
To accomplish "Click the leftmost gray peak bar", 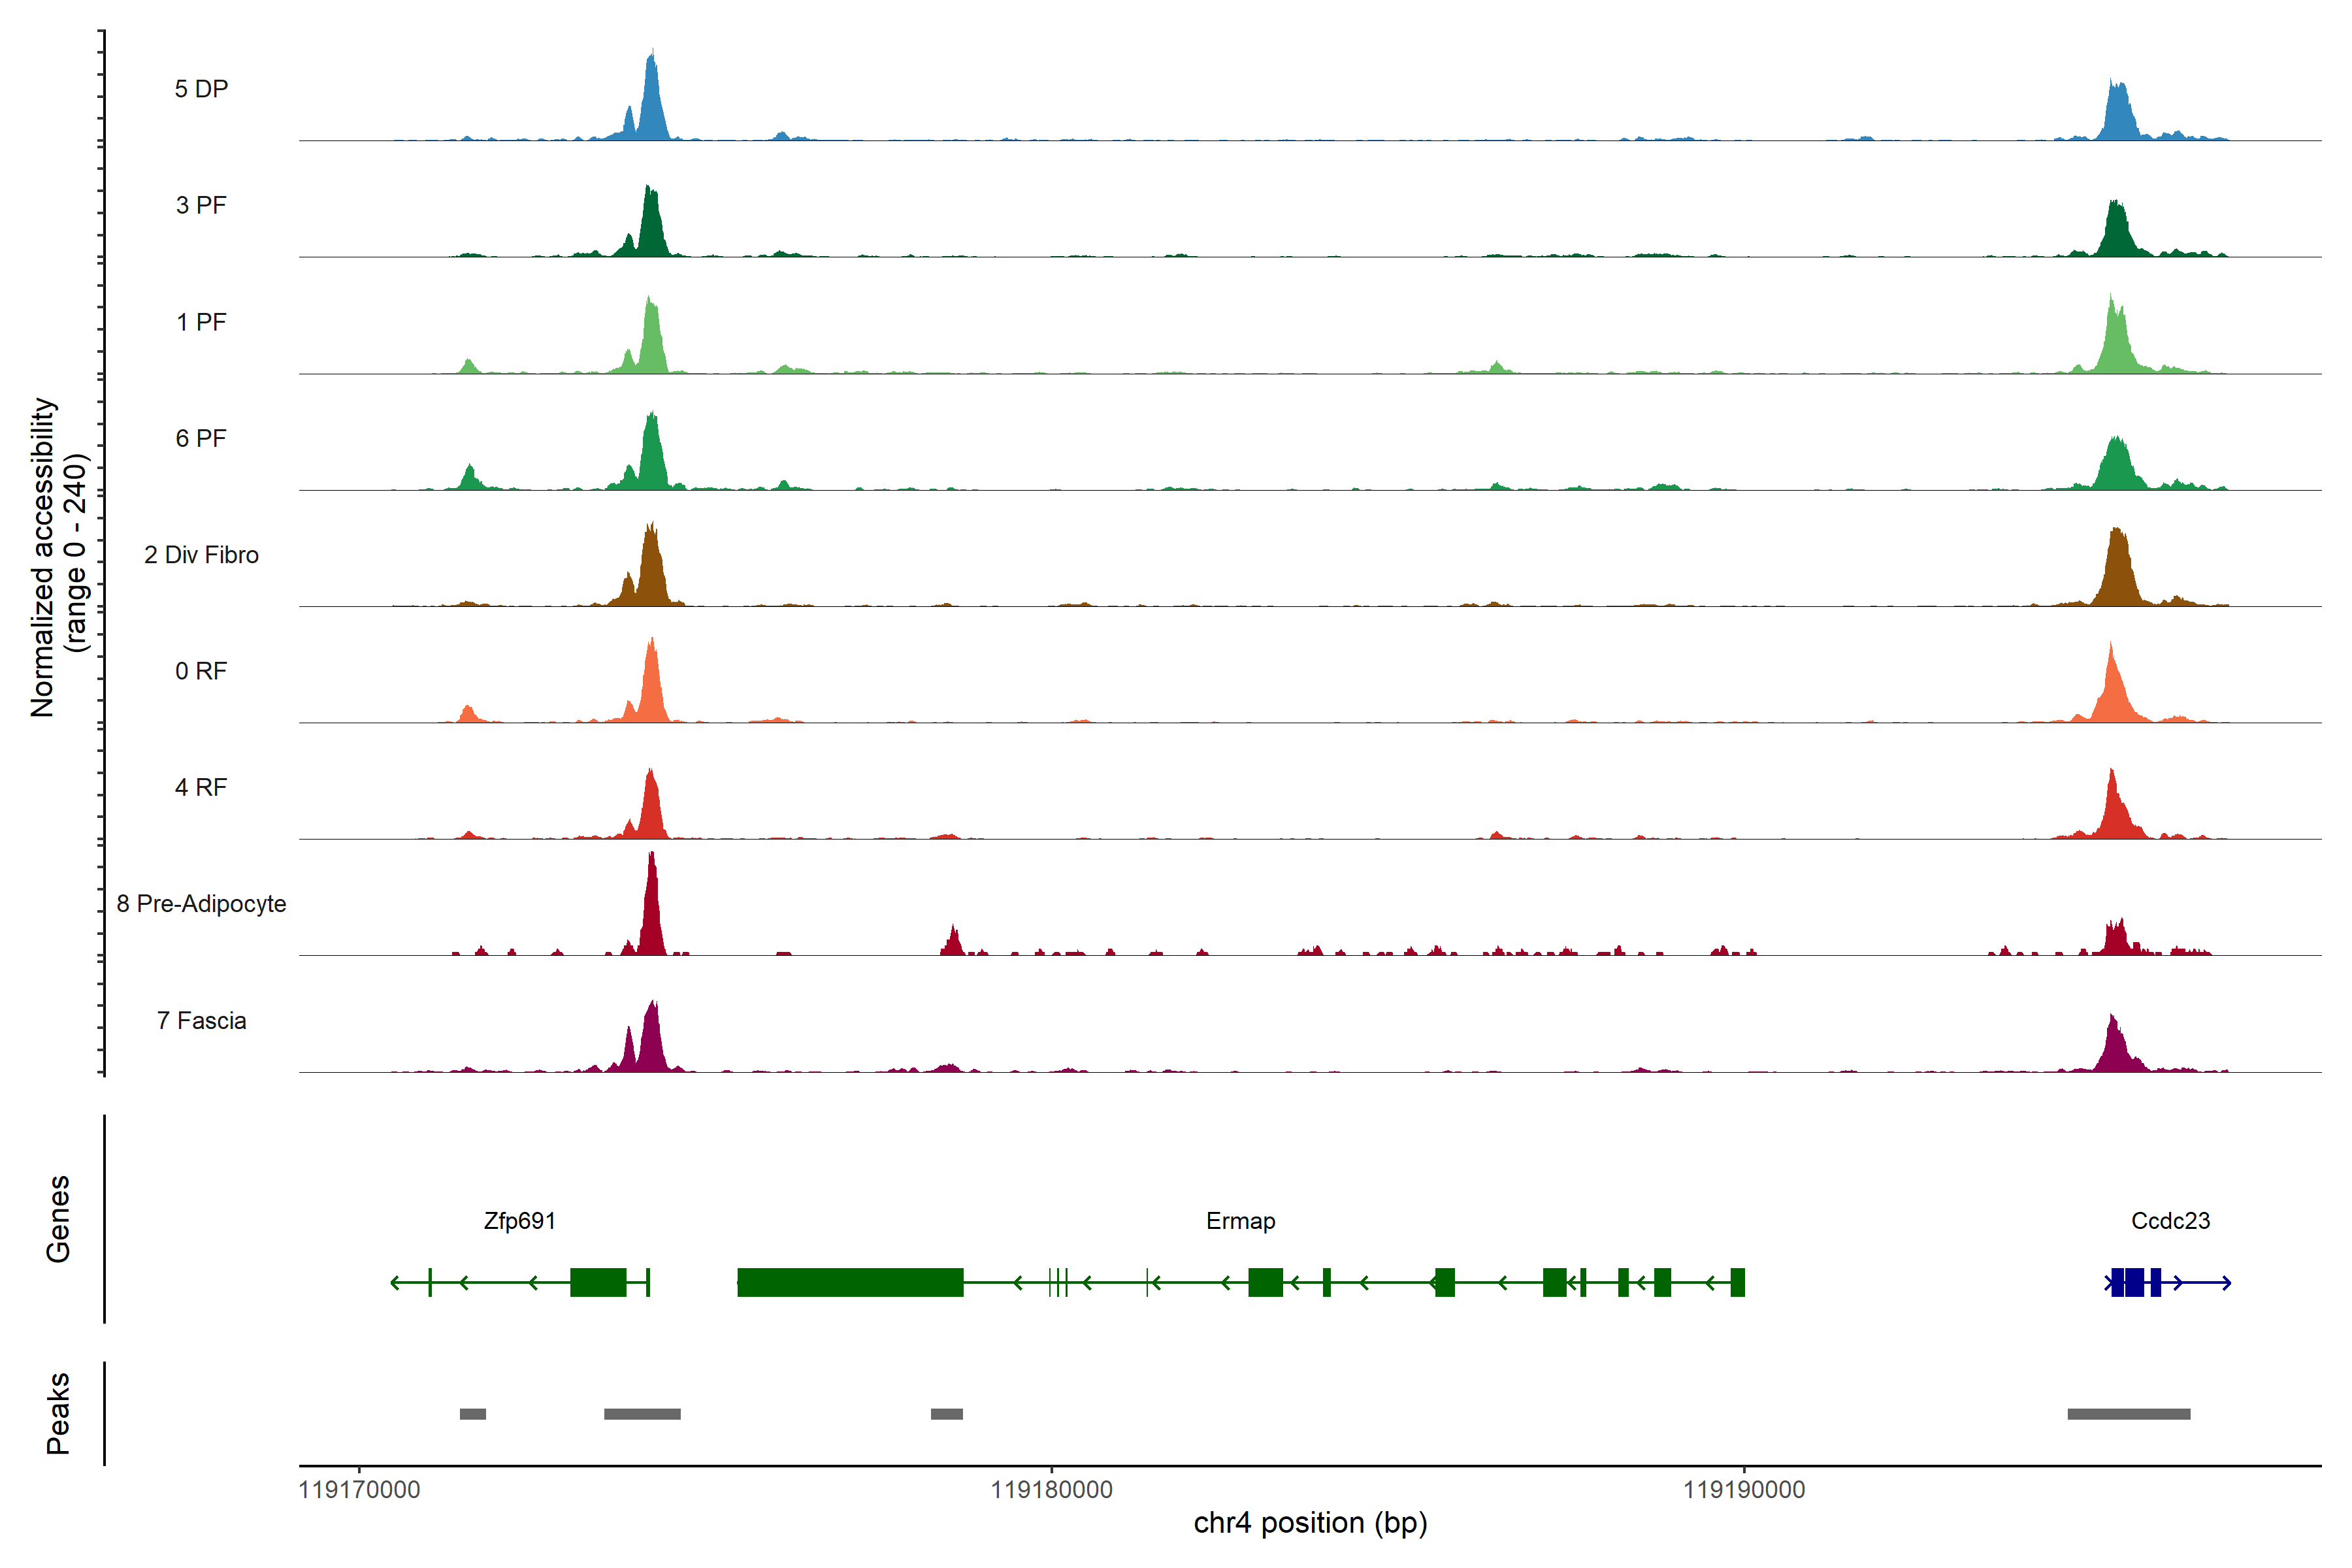I will coord(472,1414).
